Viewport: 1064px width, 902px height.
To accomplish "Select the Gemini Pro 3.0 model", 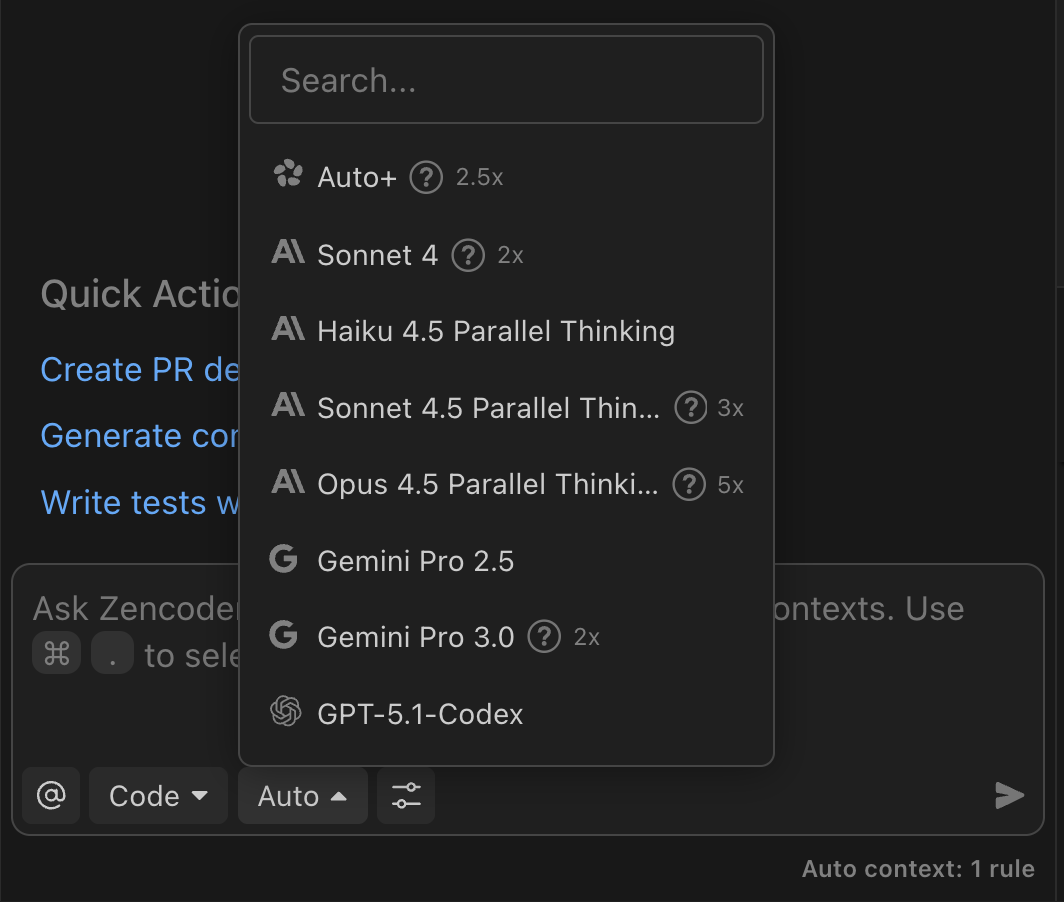I will point(416,637).
